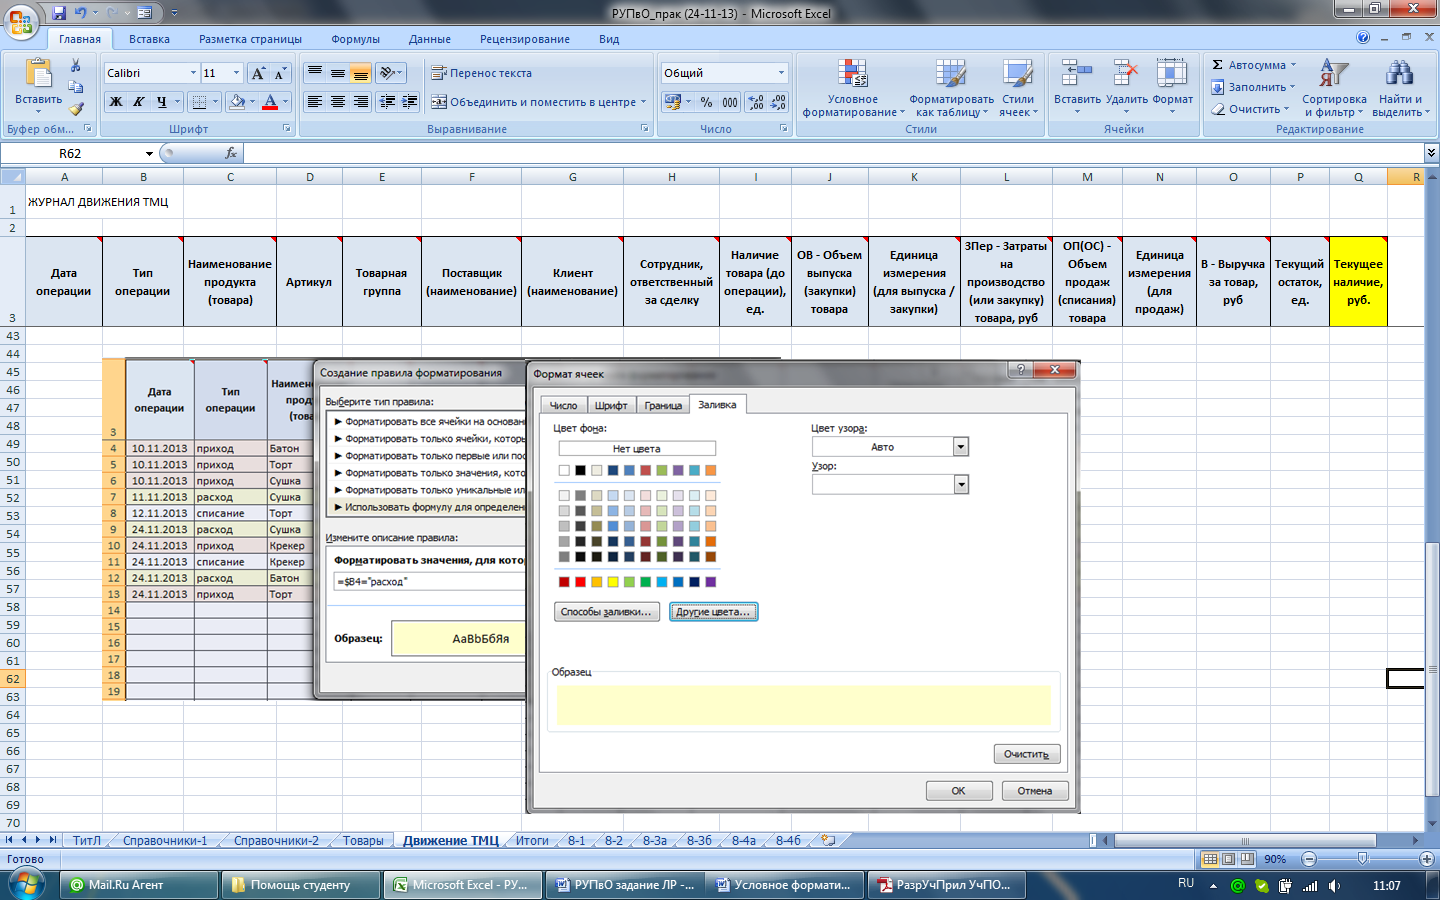Click OK in Format Cells dialog
This screenshot has height=900, width=1440.
(958, 791)
